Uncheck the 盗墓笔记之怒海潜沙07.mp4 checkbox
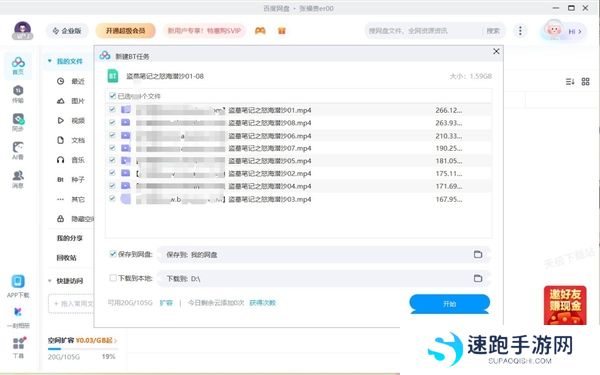Screen dimensions: 600x375 [x=112, y=148]
